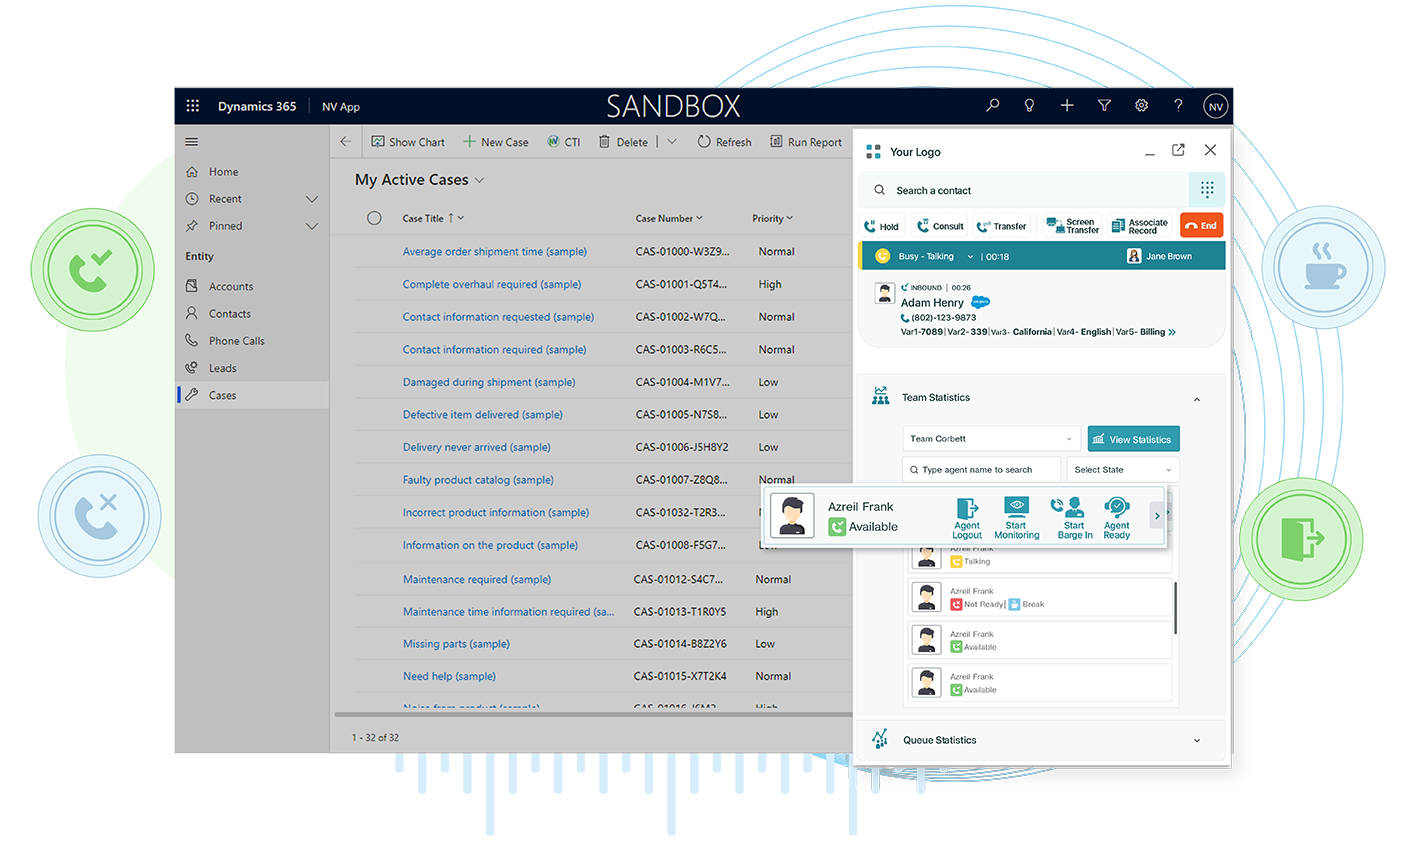Show more agent actions arrow
The height and width of the screenshot is (841, 1416).
point(1157,516)
